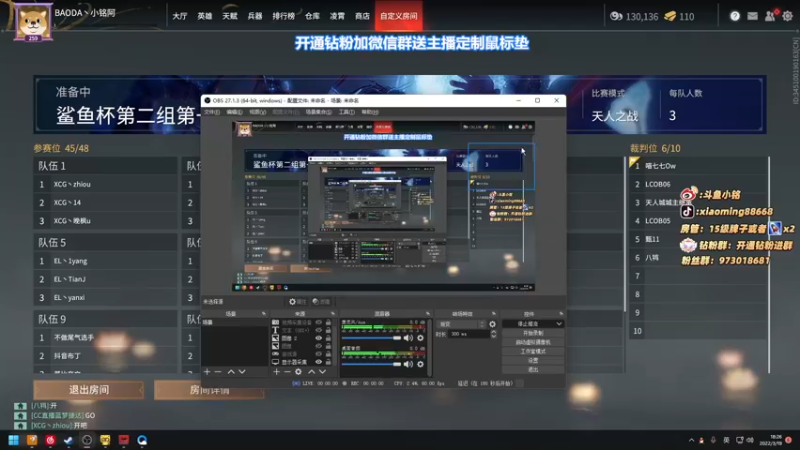Open source Properties gear in OBS toolbar
Image resolution: width=800 pixels, height=450 pixels.
297,302
